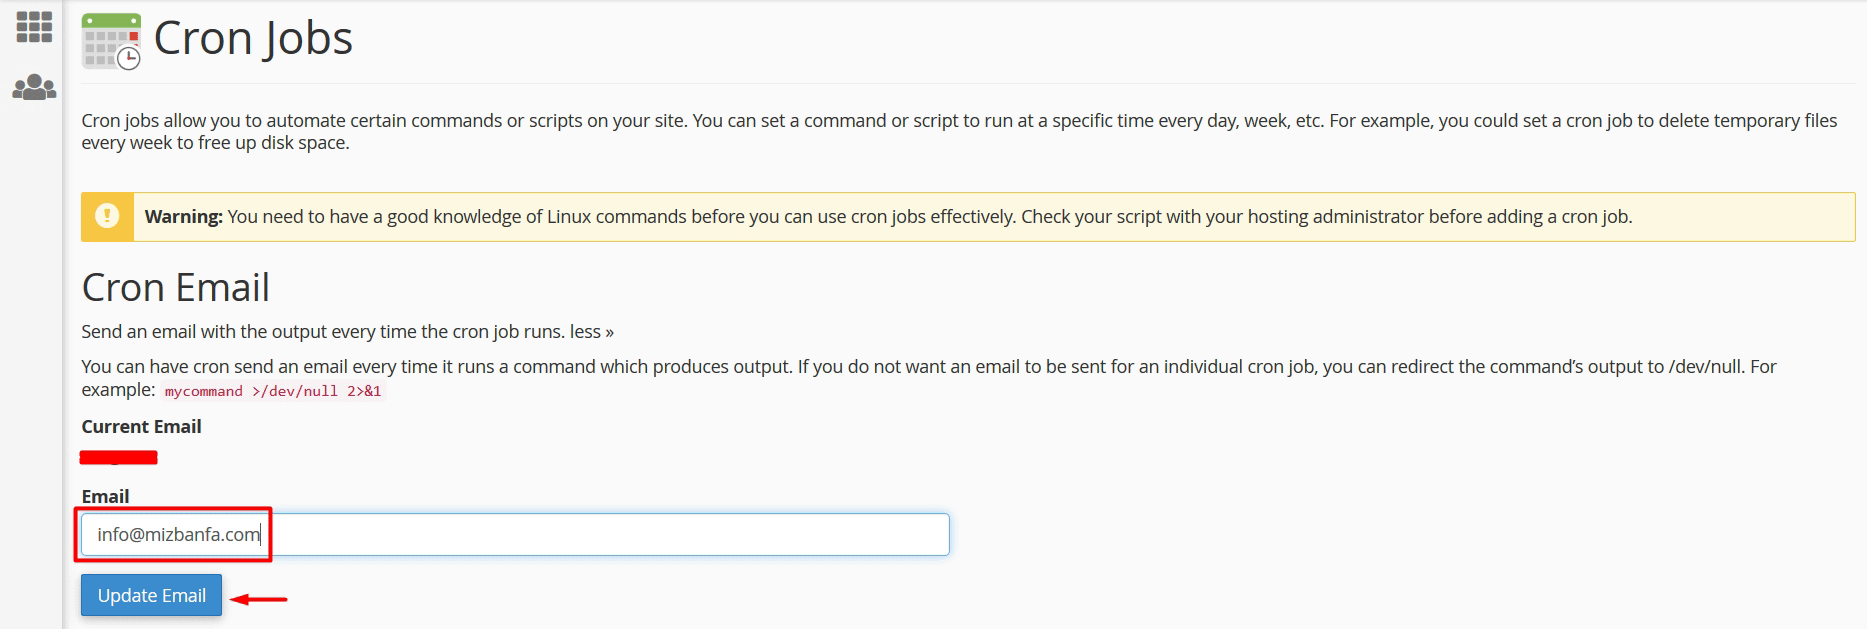Click the mycommand >/dev/null code example
This screenshot has height=629, width=1867.
273,391
